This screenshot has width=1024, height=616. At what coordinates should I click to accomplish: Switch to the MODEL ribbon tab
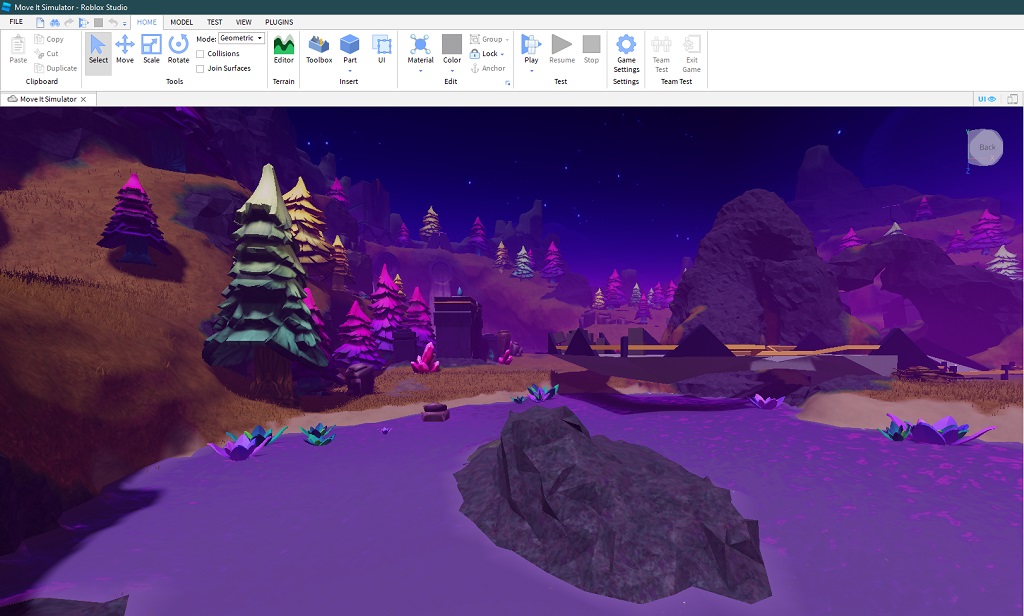point(182,22)
